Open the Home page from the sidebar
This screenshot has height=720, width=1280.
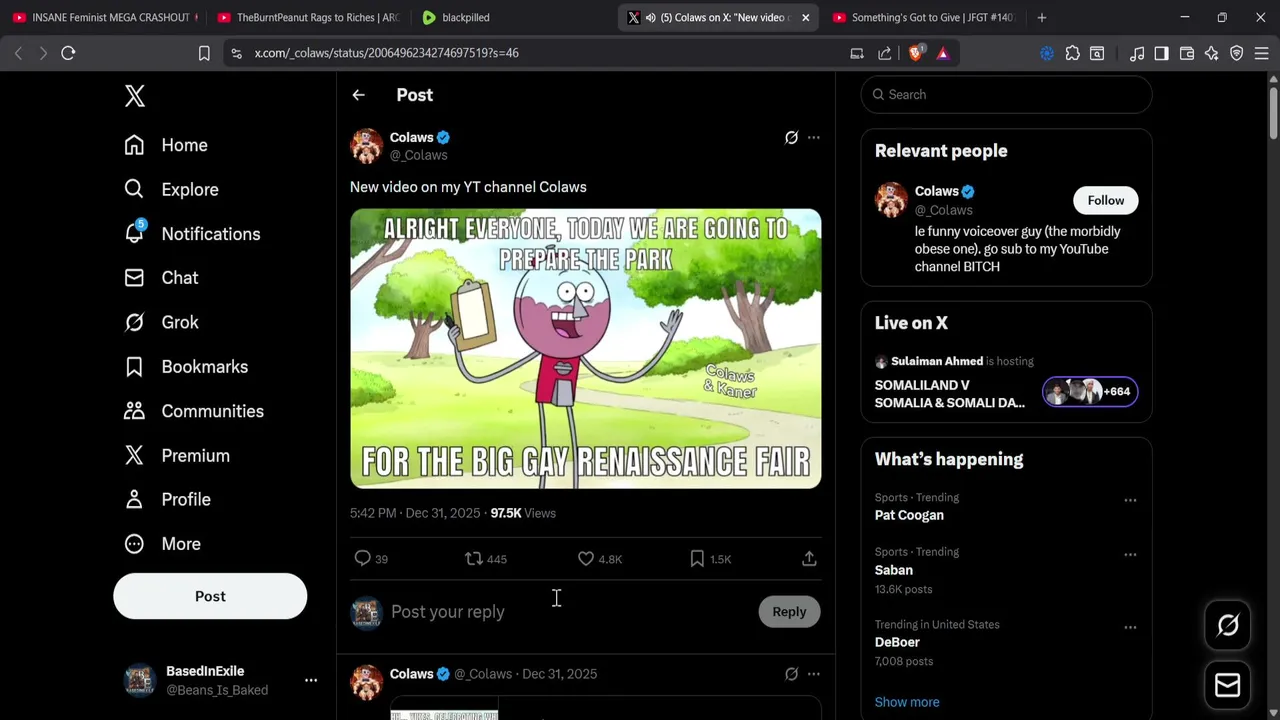pos(166,145)
